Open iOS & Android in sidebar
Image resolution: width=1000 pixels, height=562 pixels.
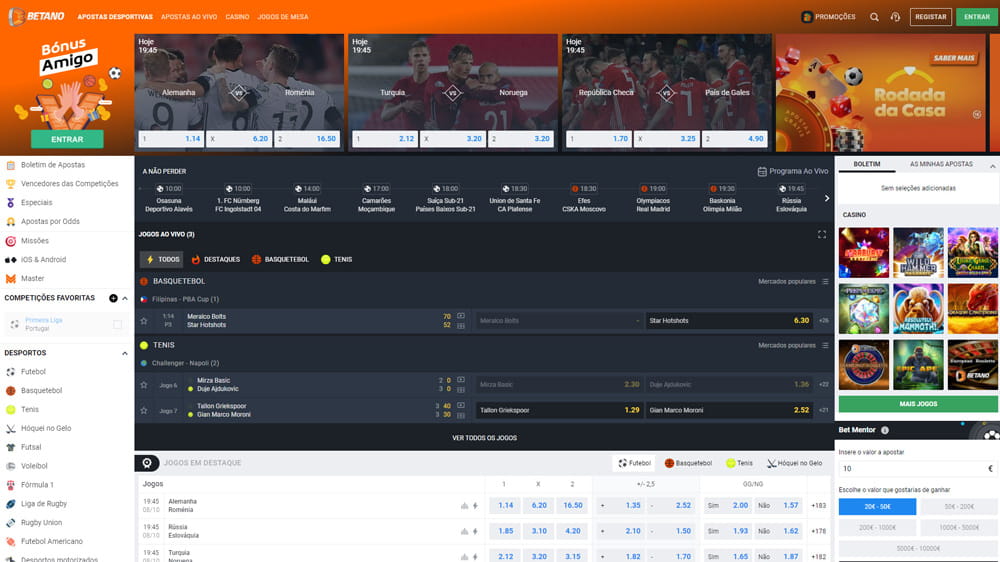tap(43, 260)
